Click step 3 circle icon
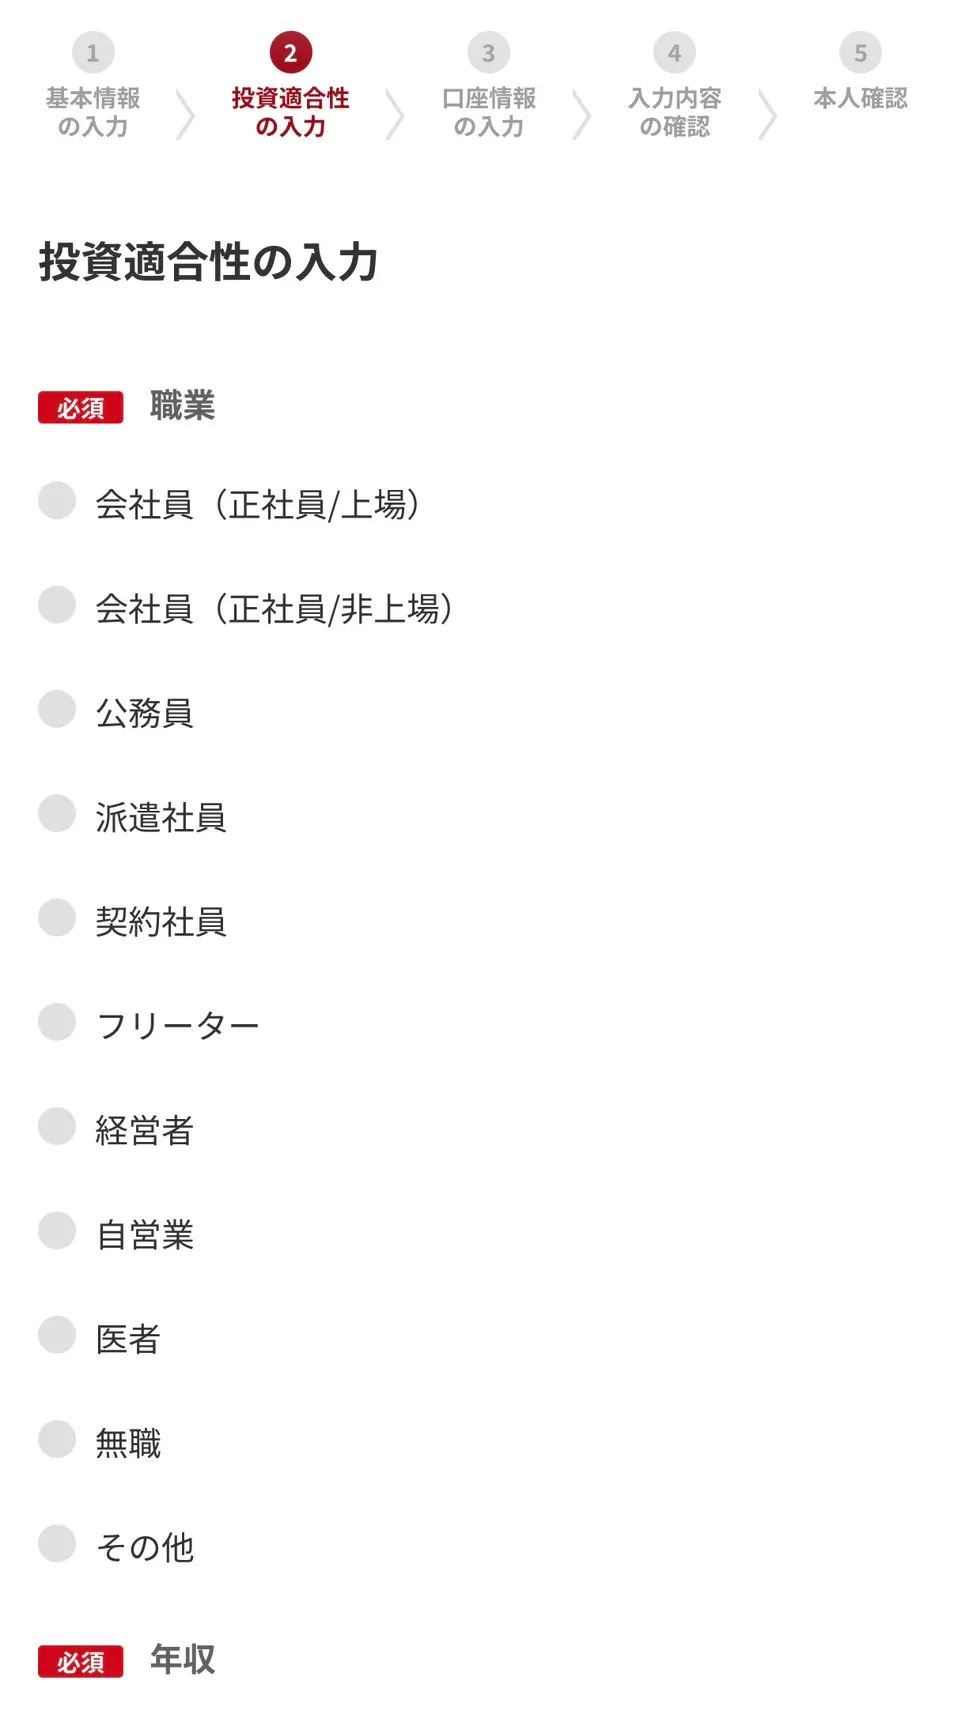Screen dimensions: 954x1718 click(x=488, y=53)
